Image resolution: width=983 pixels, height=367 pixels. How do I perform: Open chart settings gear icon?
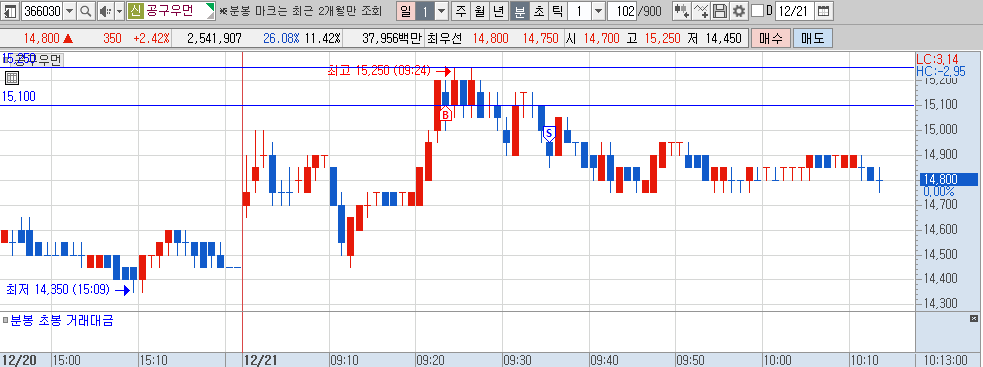(x=739, y=11)
